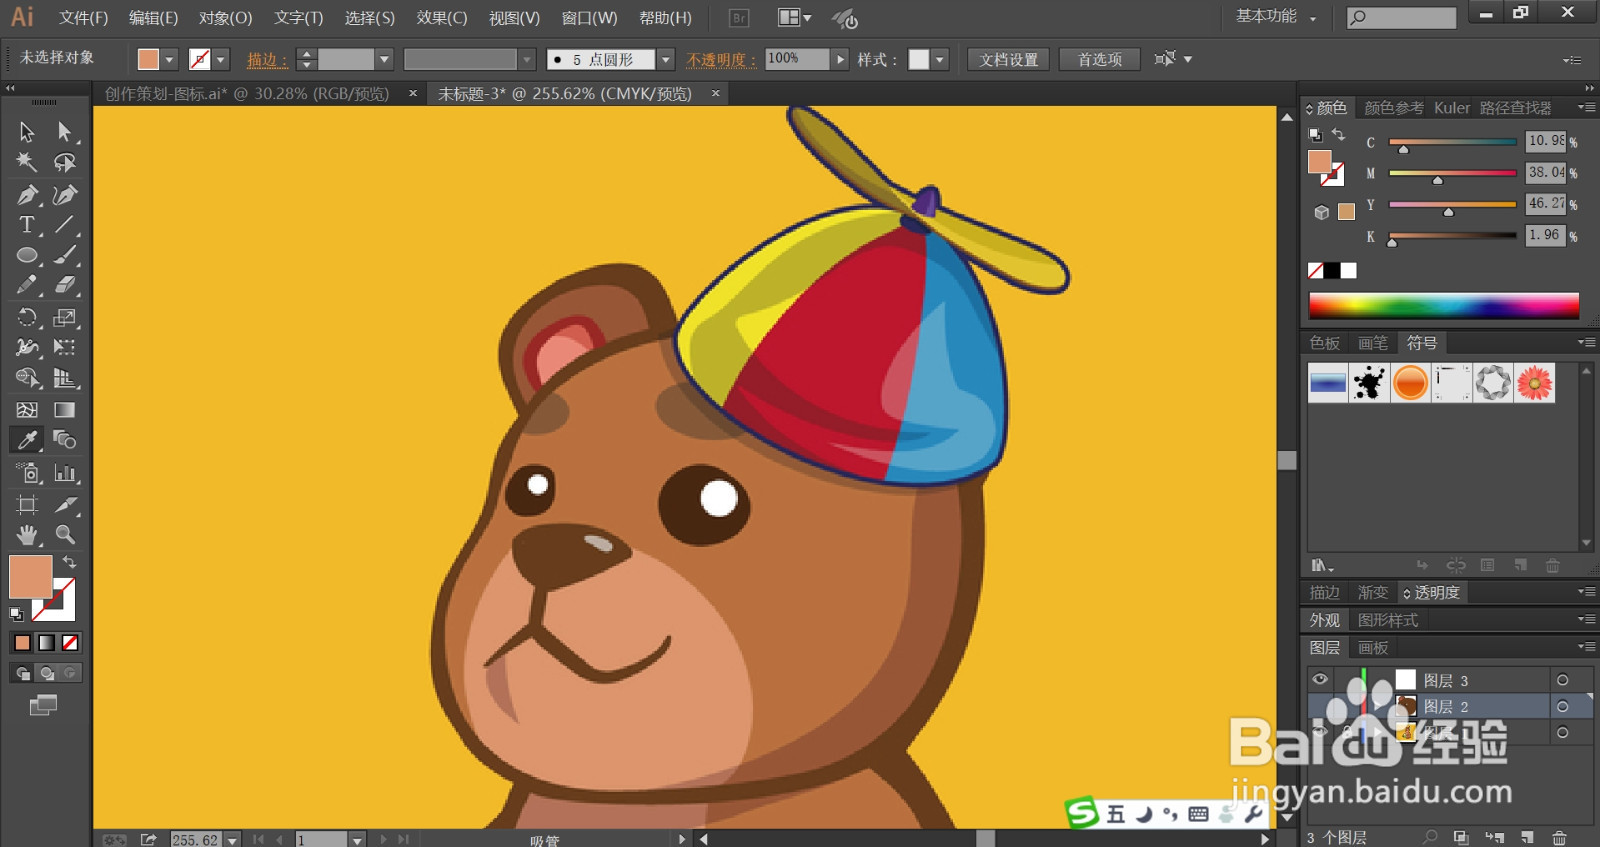Click black swatch in Color panel
Image resolution: width=1600 pixels, height=847 pixels.
(x=1332, y=270)
